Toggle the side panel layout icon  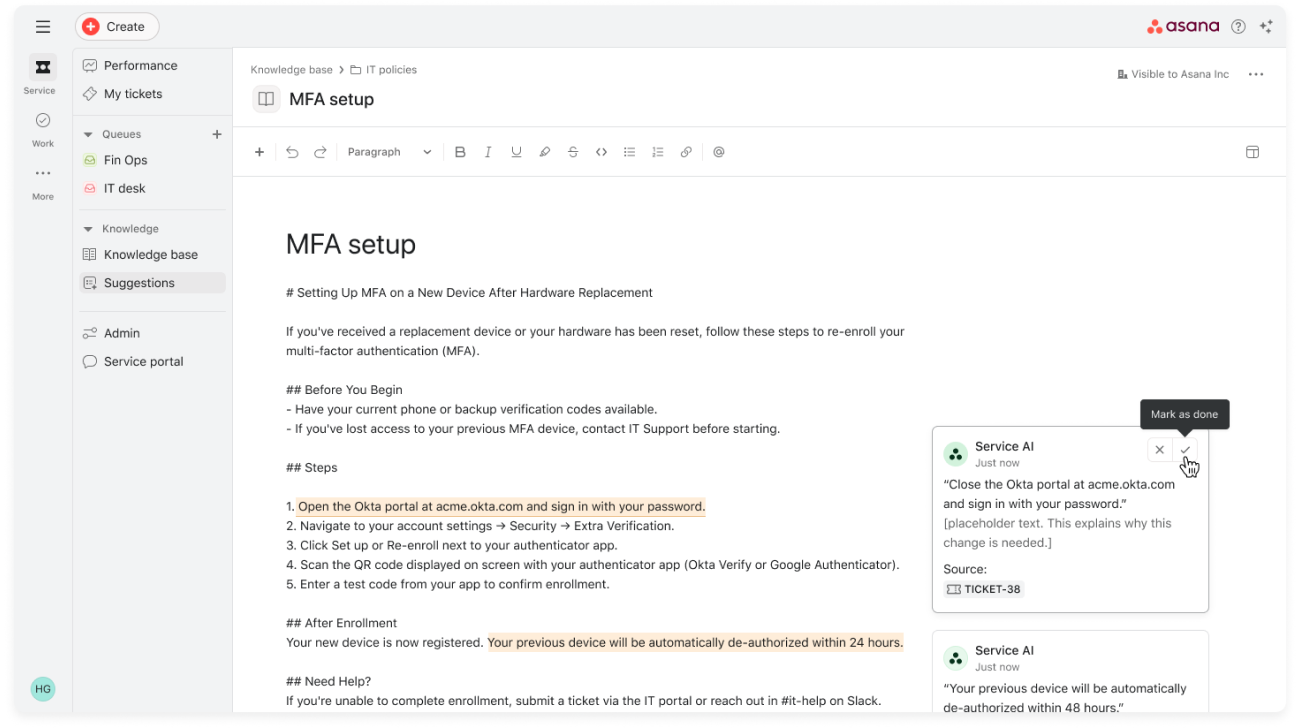click(x=1252, y=152)
